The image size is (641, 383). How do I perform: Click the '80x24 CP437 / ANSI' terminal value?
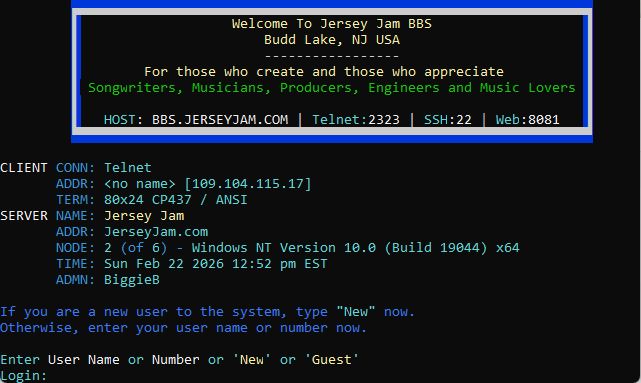(176, 200)
